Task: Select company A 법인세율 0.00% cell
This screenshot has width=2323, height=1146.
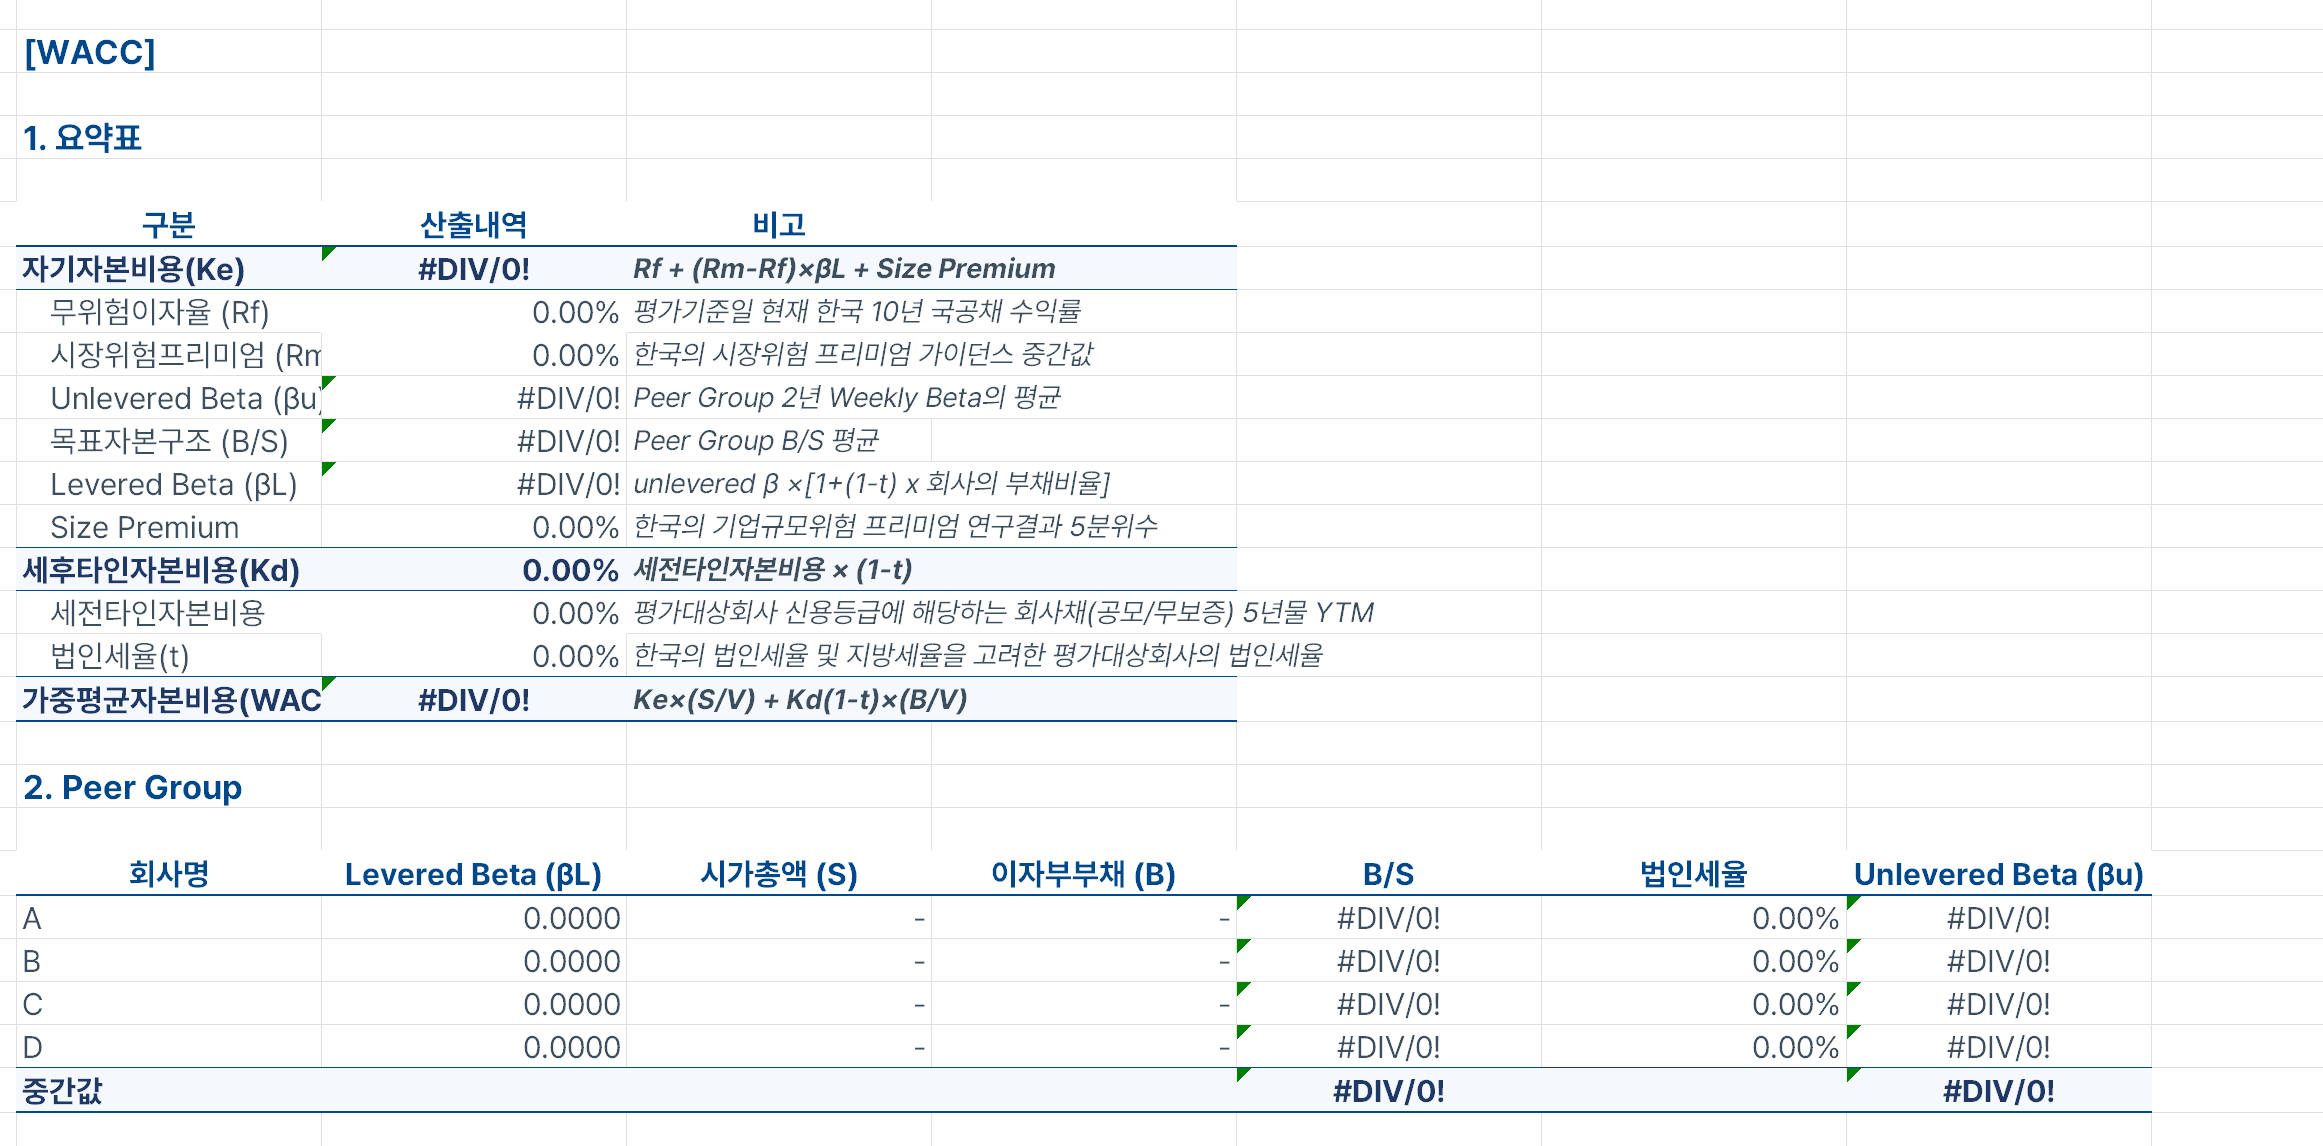Action: click(x=1794, y=918)
